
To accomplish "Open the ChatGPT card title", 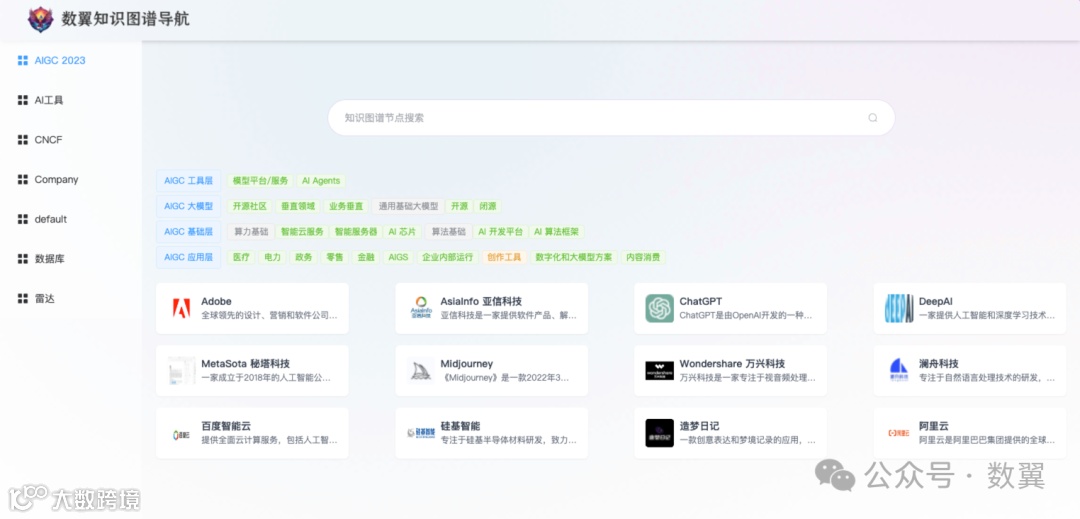I will coord(700,301).
